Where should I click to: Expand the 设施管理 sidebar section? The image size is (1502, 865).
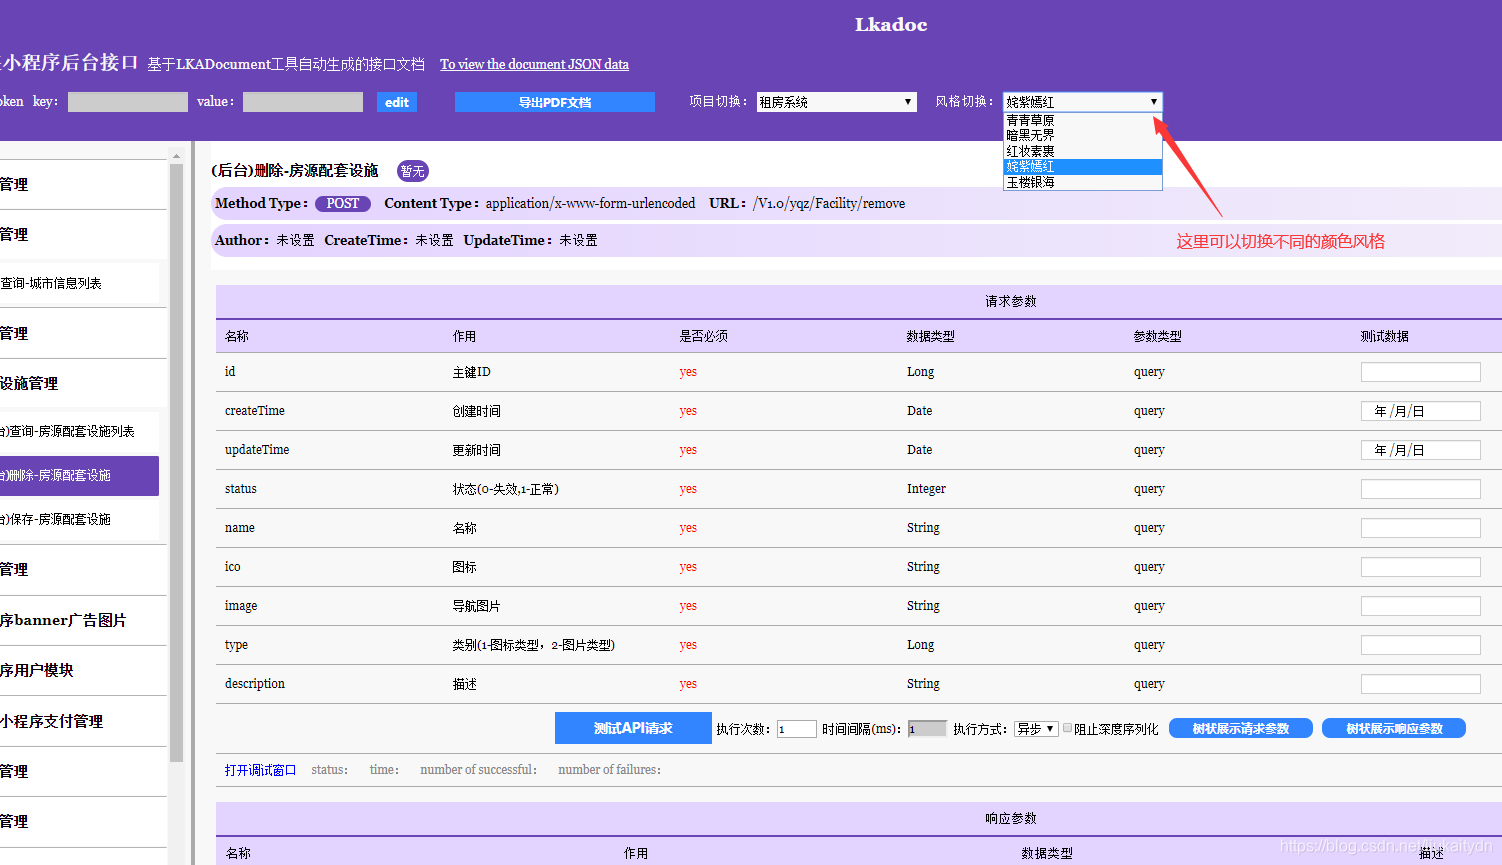point(83,384)
